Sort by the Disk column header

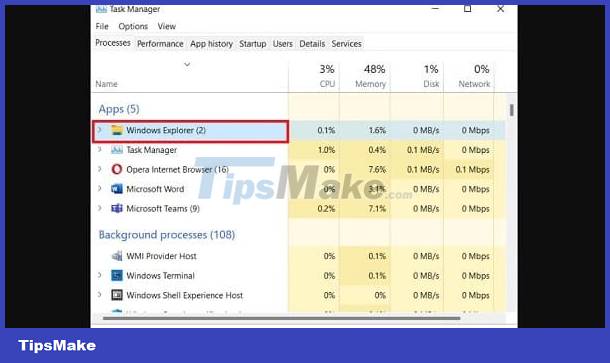[431, 84]
